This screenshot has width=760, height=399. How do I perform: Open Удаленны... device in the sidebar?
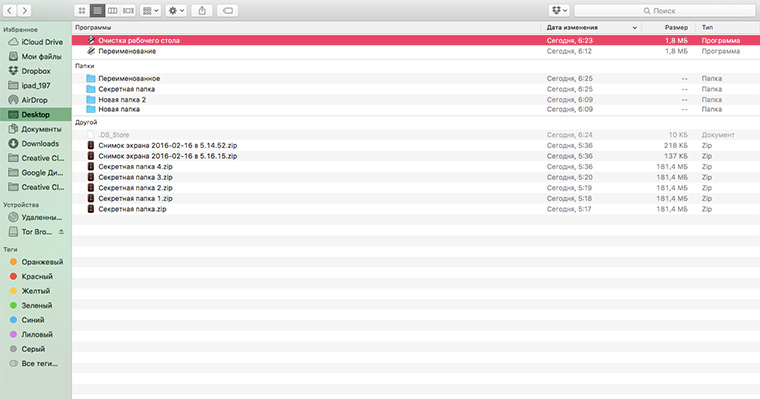[36, 218]
